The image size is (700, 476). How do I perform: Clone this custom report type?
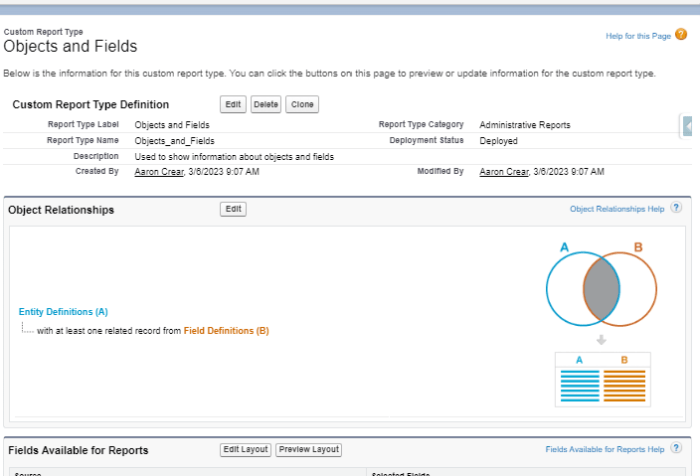pyautogui.click(x=302, y=104)
